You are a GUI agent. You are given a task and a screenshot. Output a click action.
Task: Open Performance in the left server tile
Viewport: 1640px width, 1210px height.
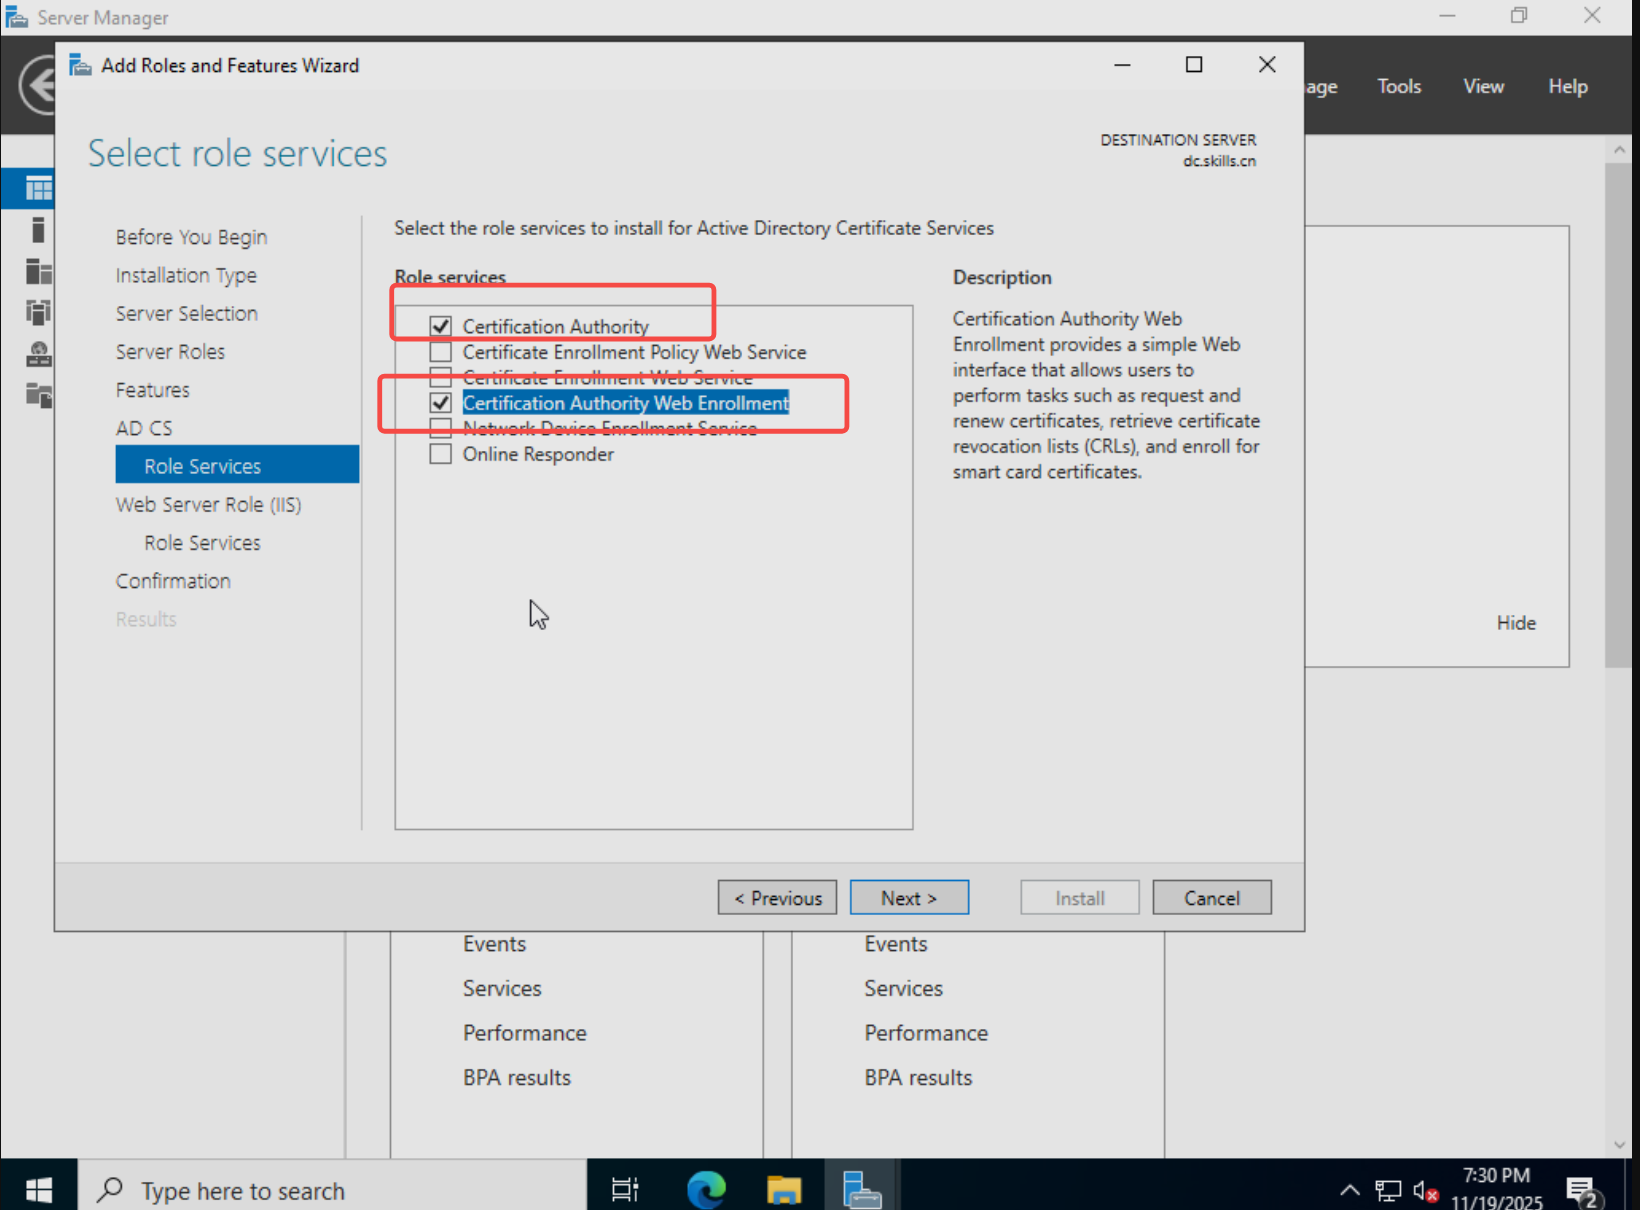pyautogui.click(x=524, y=1033)
